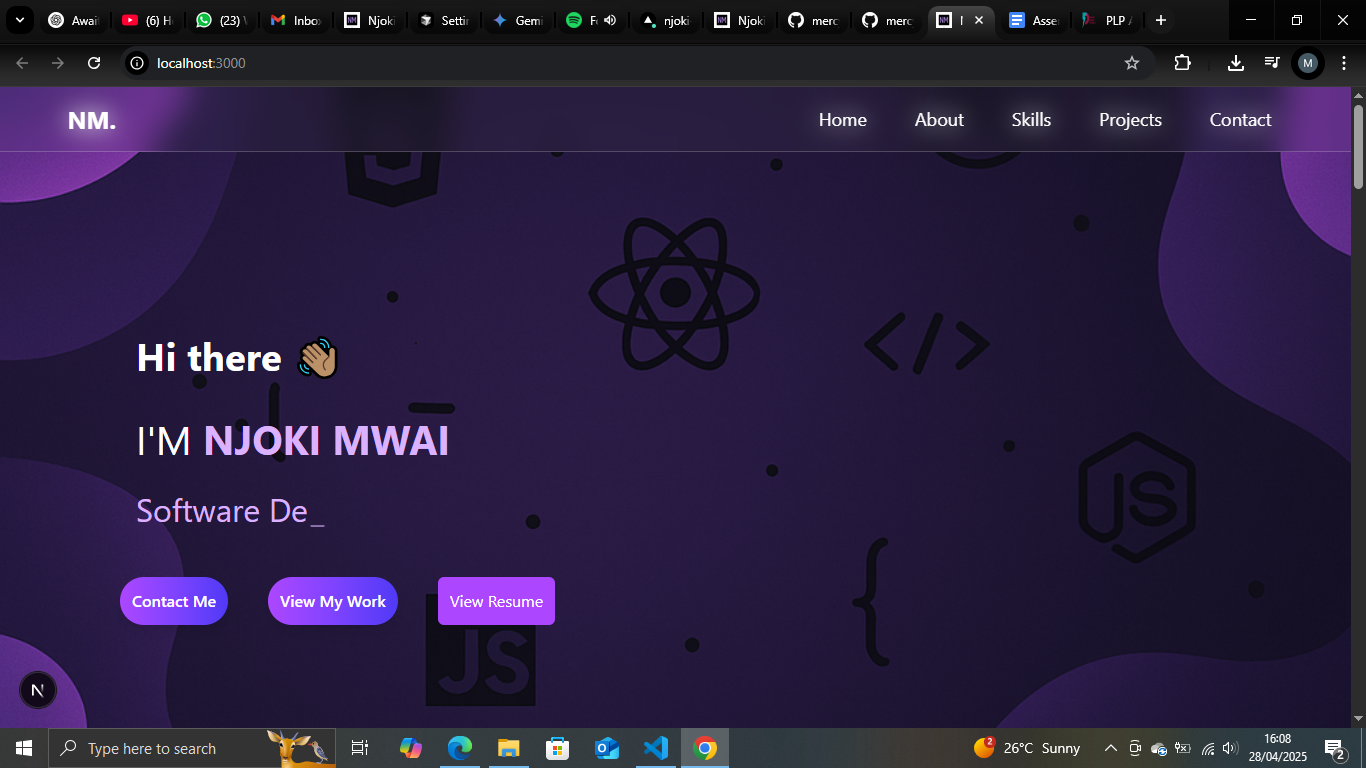Open Outlook from the taskbar
Screen dimensions: 1366x768
coord(606,748)
